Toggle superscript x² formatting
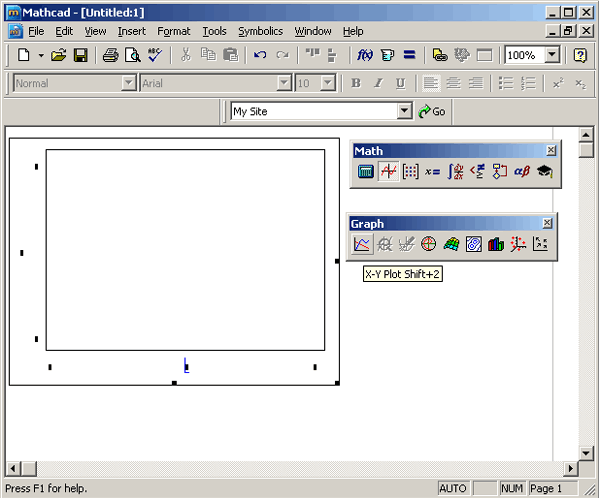The height and width of the screenshot is (498, 599). point(558,83)
